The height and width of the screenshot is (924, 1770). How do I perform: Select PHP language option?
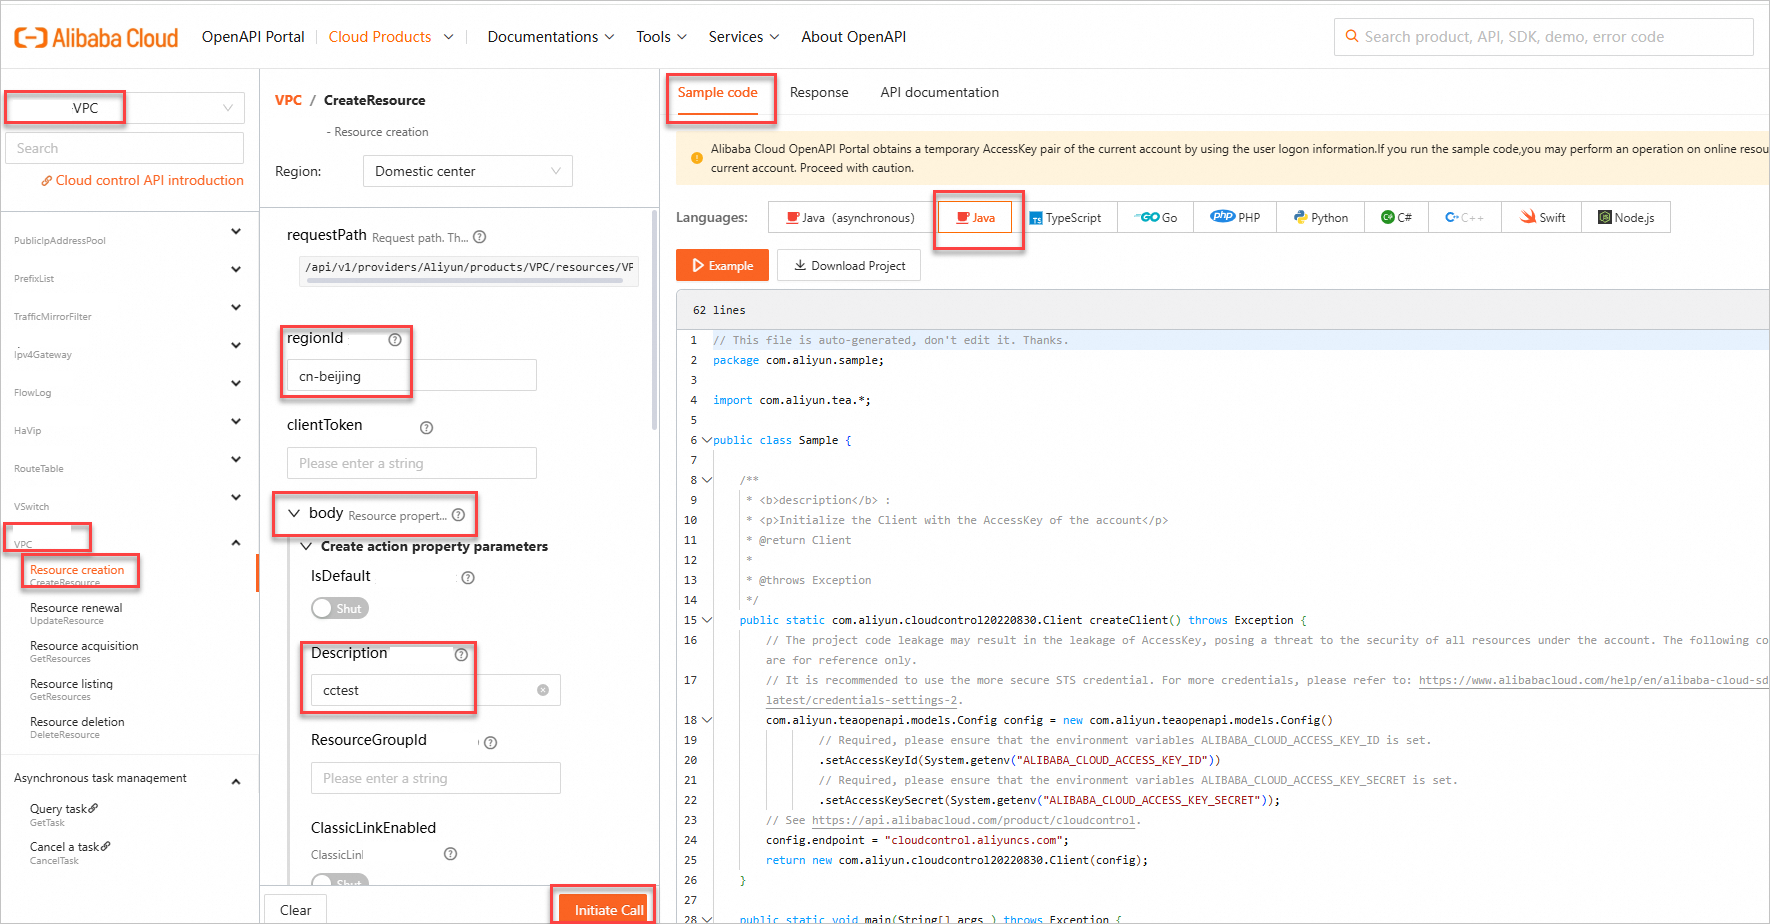click(x=1235, y=217)
